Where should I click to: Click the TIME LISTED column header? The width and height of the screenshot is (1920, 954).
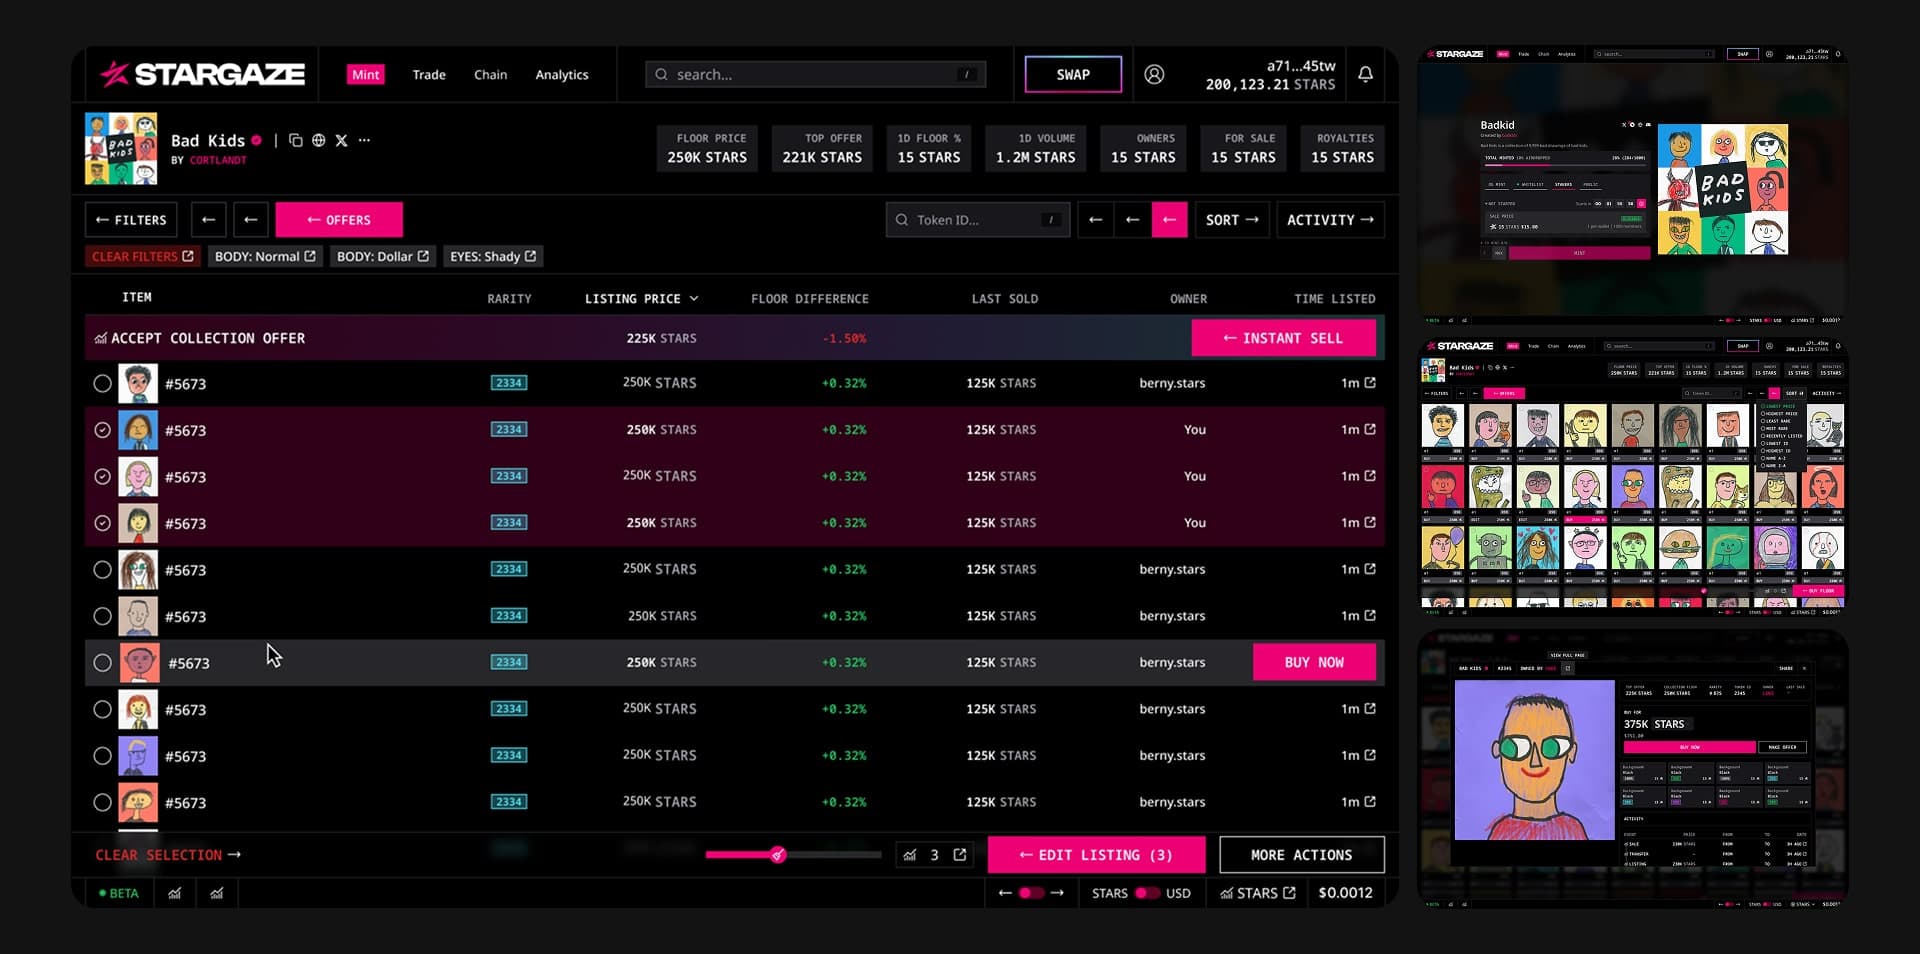click(x=1334, y=299)
